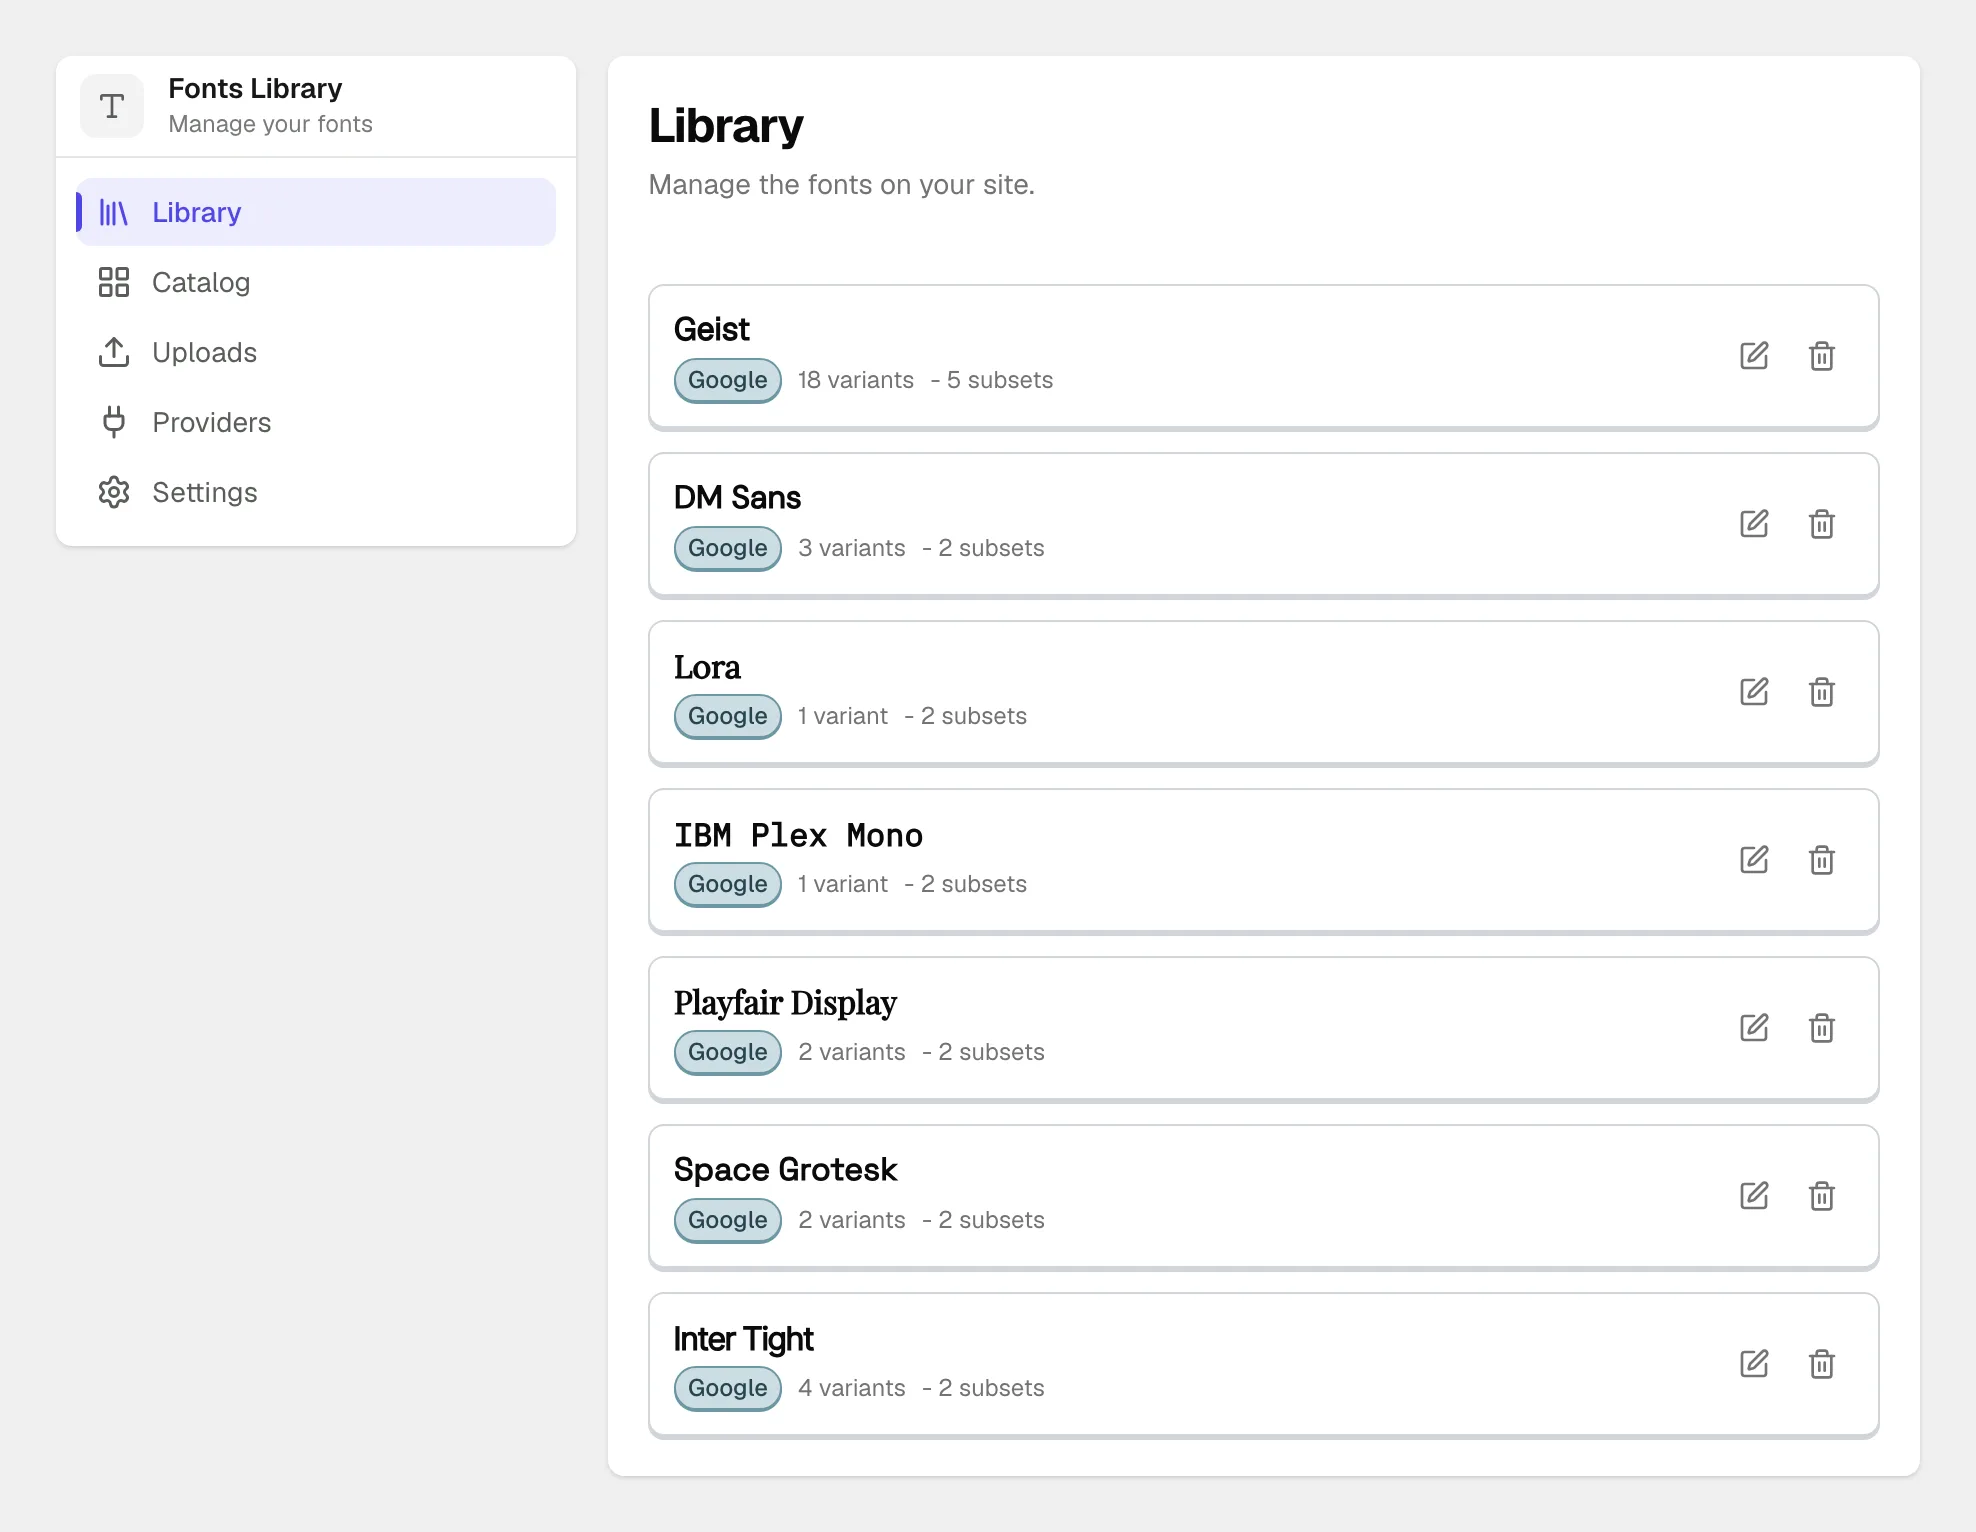The image size is (1976, 1532).
Task: Select the DM Sans font name
Action: [737, 498]
